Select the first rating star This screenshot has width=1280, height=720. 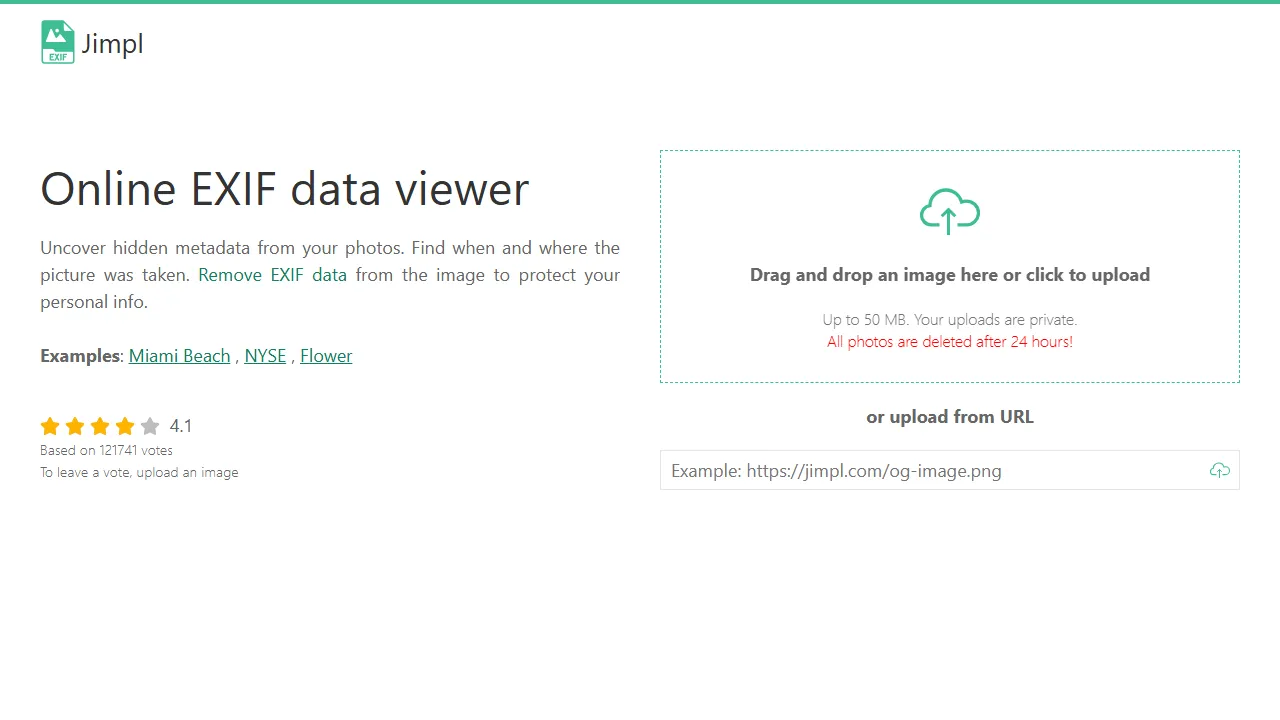click(50, 426)
